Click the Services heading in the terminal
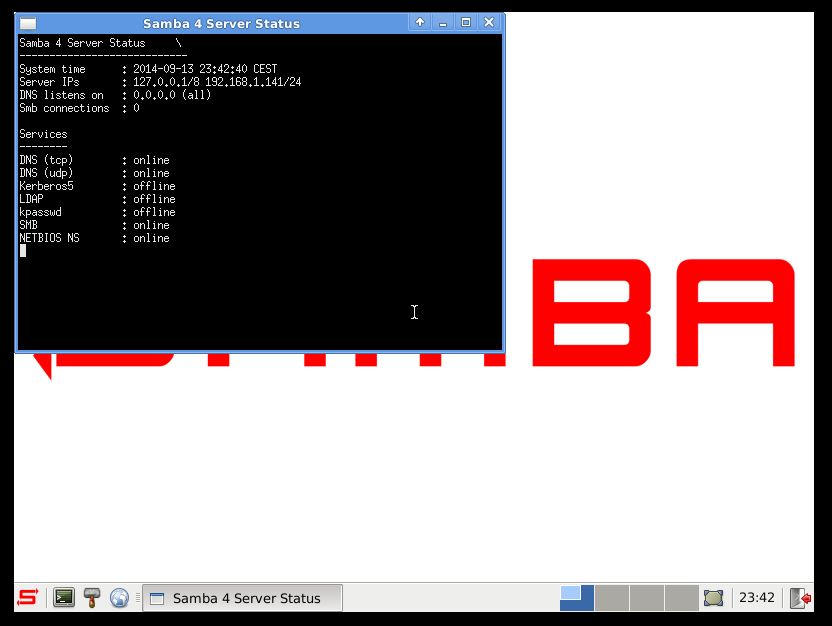Viewport: 832px width, 626px height. tap(43, 134)
